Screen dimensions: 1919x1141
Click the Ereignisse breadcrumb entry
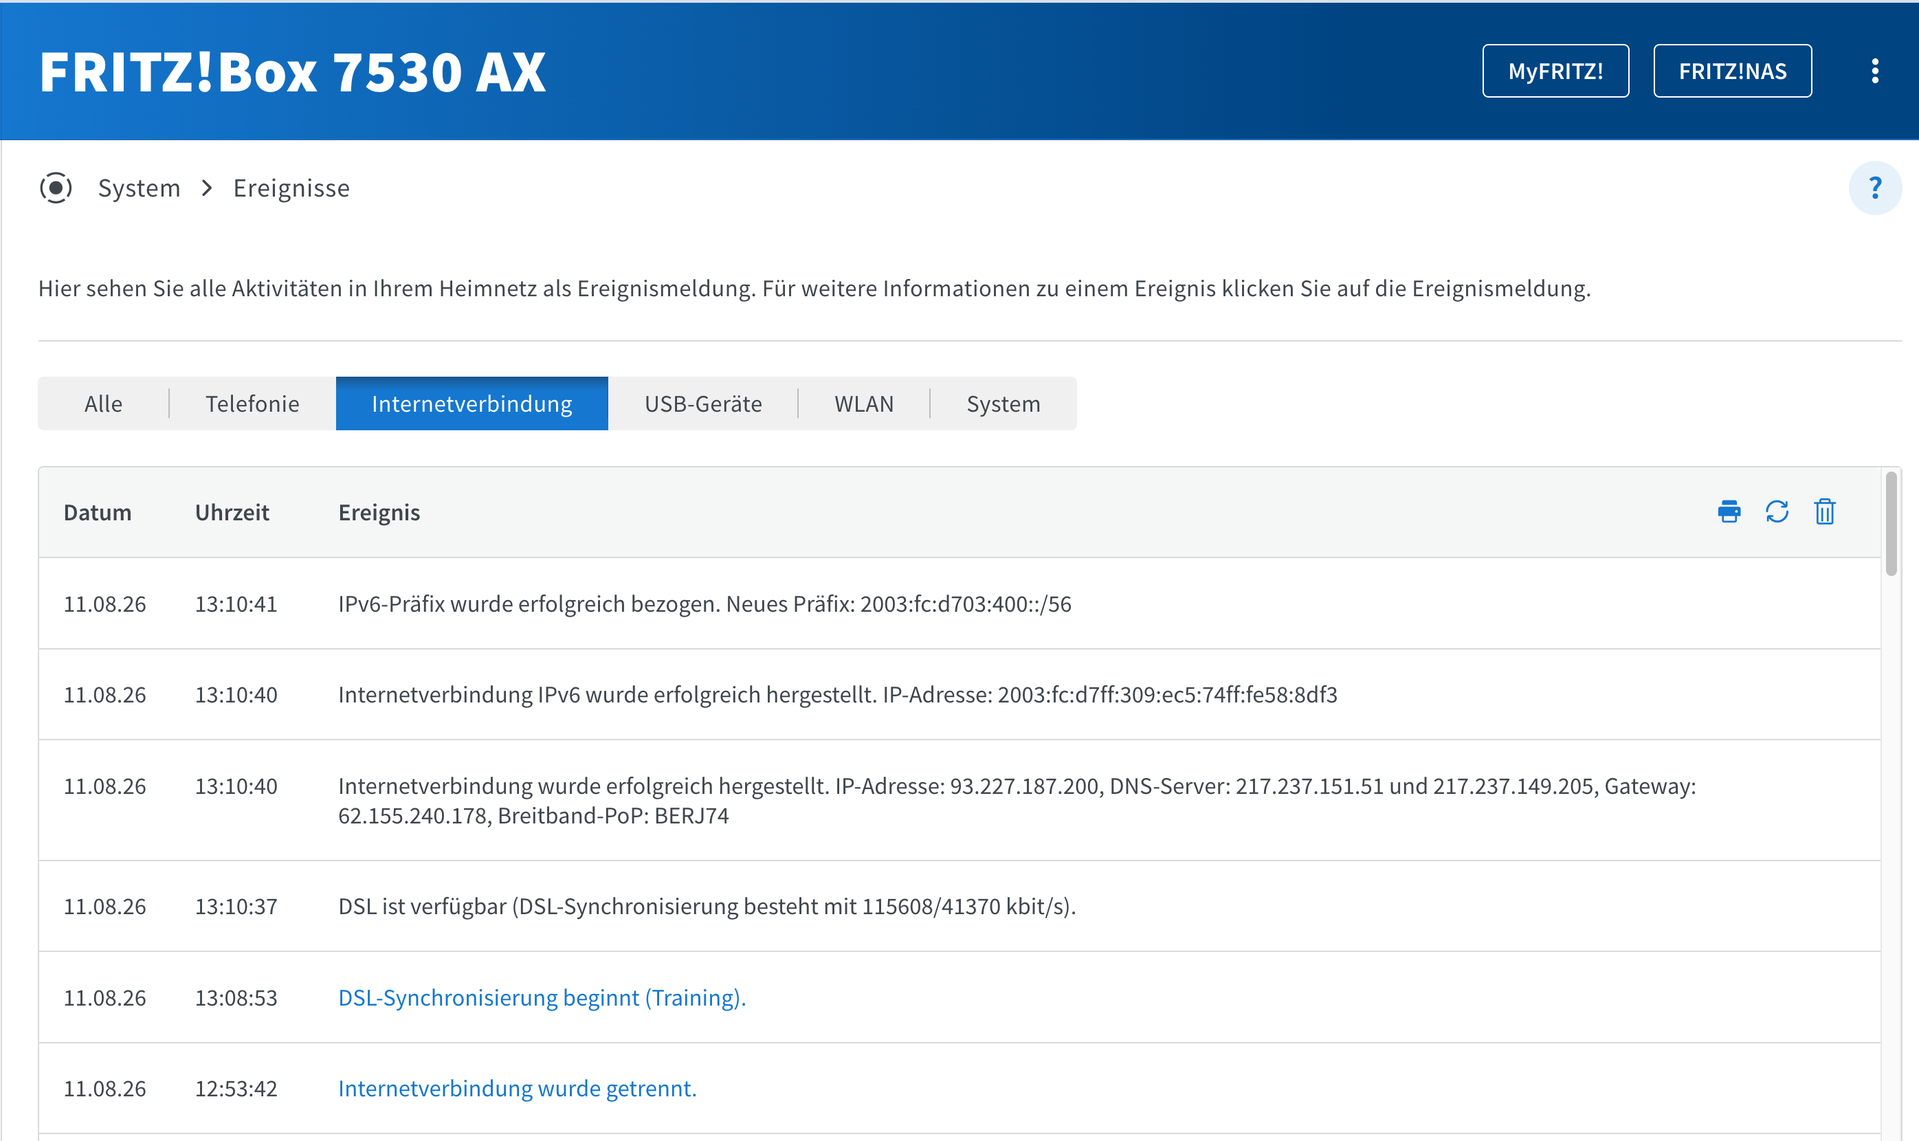pyautogui.click(x=291, y=188)
